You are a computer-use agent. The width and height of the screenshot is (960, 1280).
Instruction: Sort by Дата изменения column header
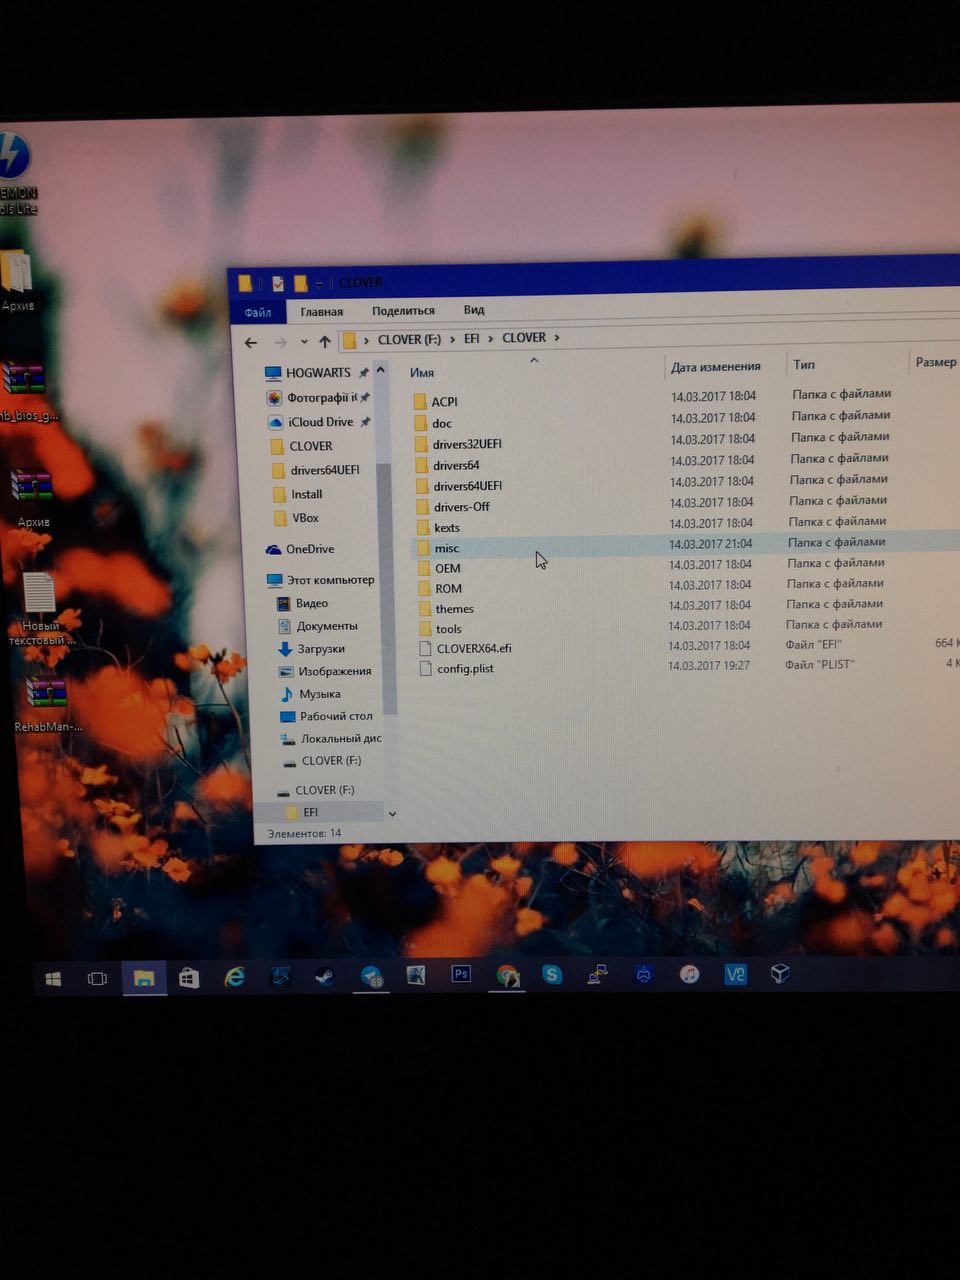(716, 367)
